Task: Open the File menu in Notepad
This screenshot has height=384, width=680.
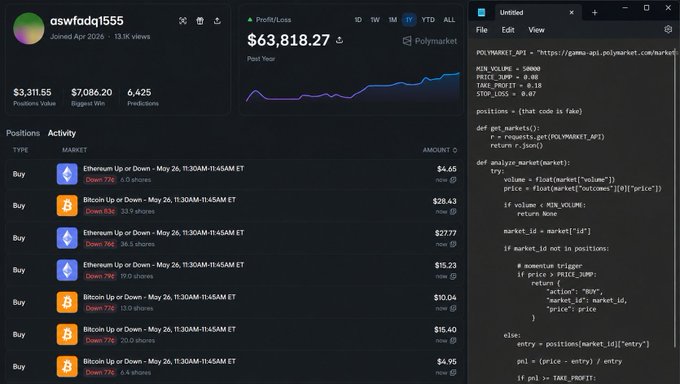Action: [482, 30]
